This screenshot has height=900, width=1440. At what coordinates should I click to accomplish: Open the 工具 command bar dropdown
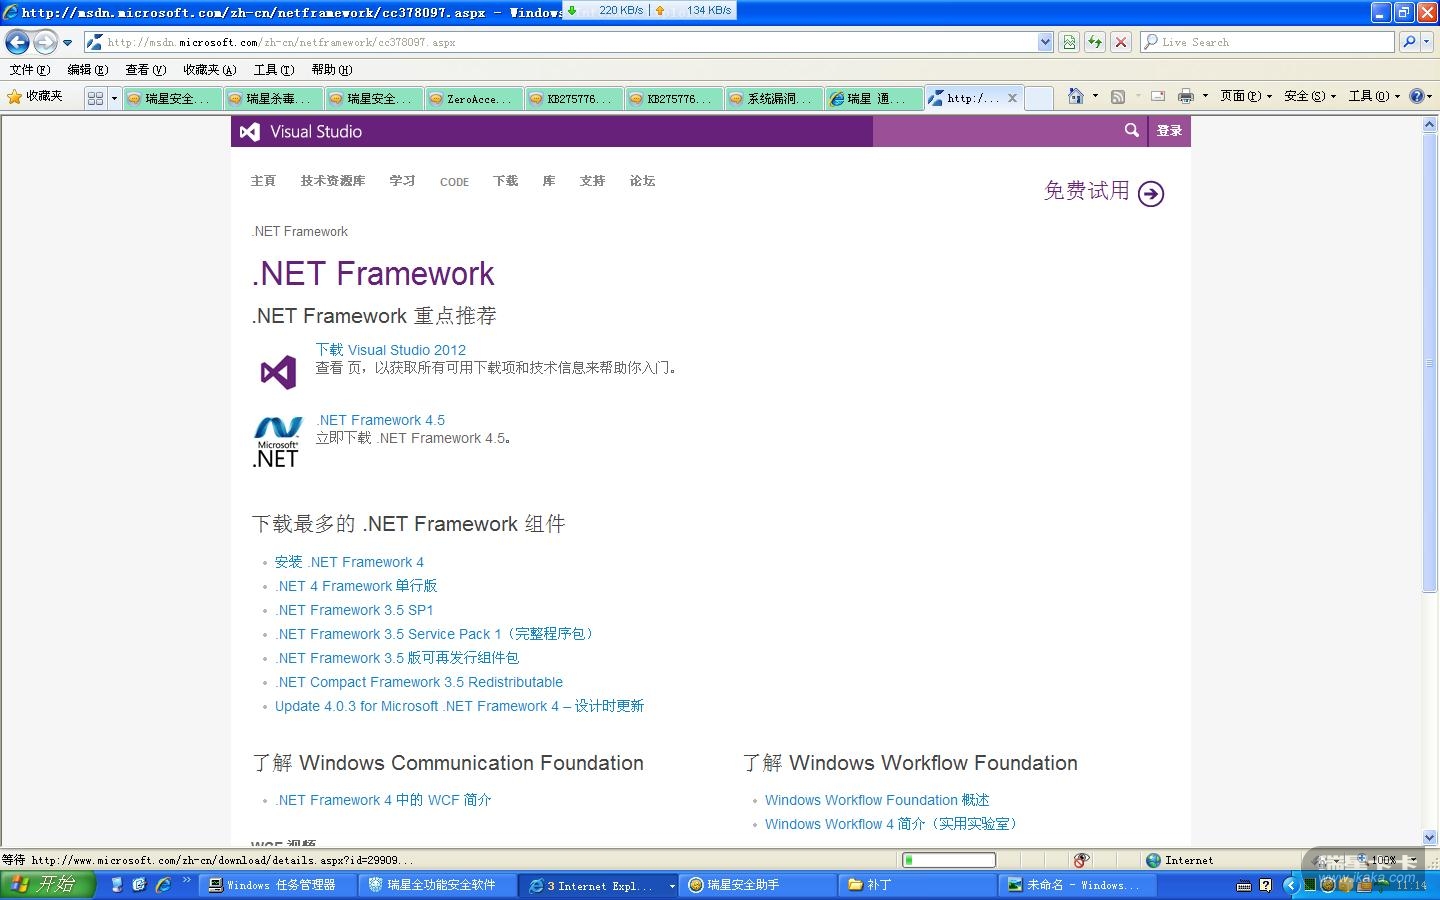point(1374,96)
